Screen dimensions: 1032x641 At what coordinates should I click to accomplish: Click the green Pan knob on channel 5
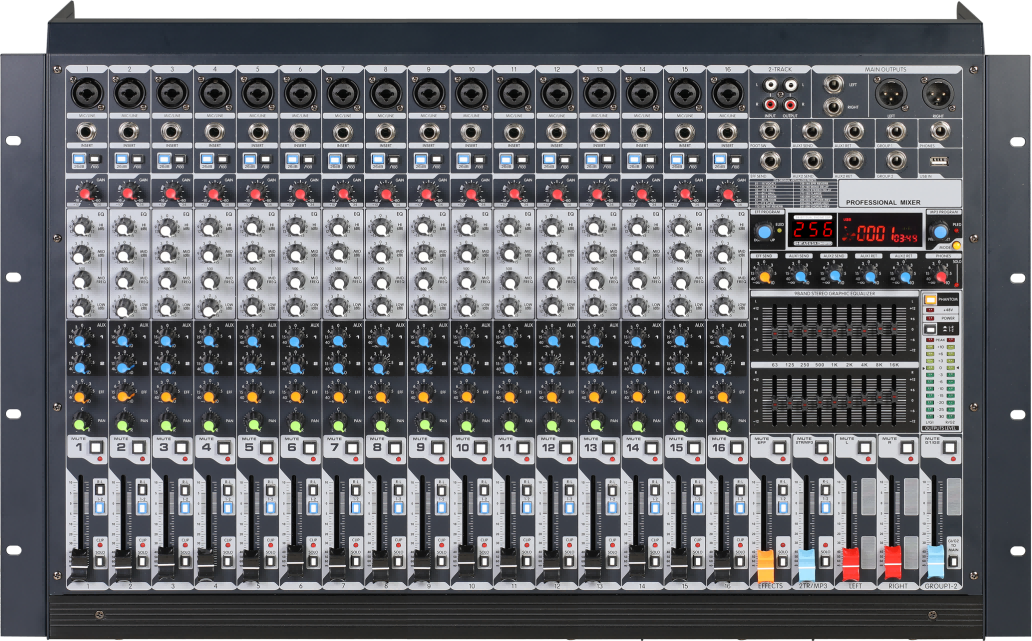(250, 424)
